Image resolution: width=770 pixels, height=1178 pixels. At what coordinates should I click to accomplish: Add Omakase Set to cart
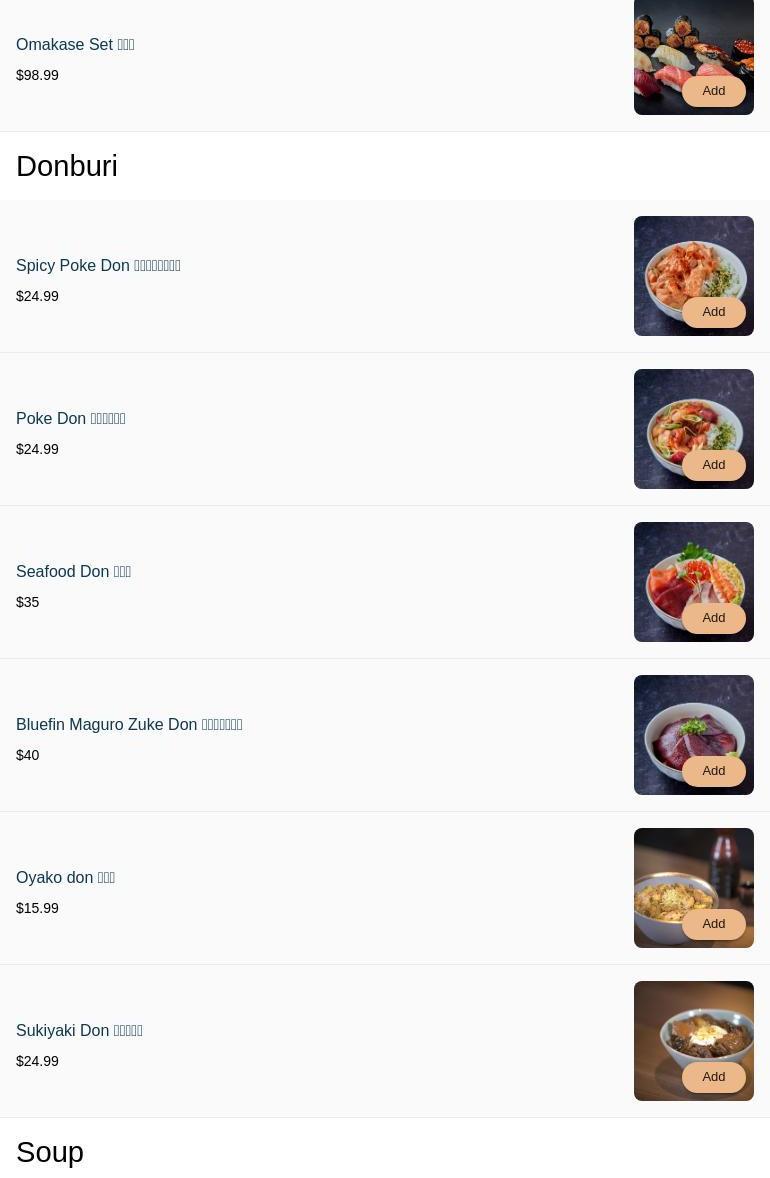[713, 91]
